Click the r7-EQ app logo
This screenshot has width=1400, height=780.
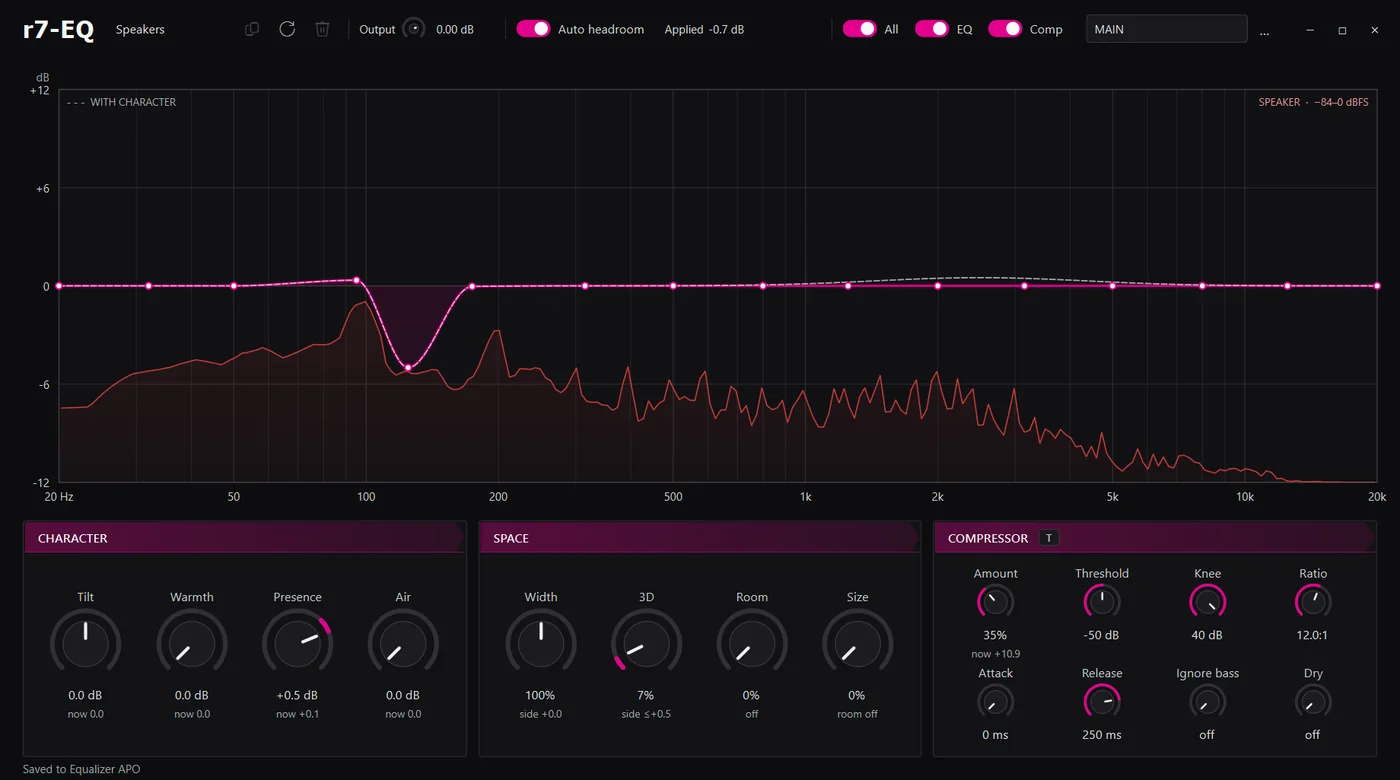click(58, 30)
